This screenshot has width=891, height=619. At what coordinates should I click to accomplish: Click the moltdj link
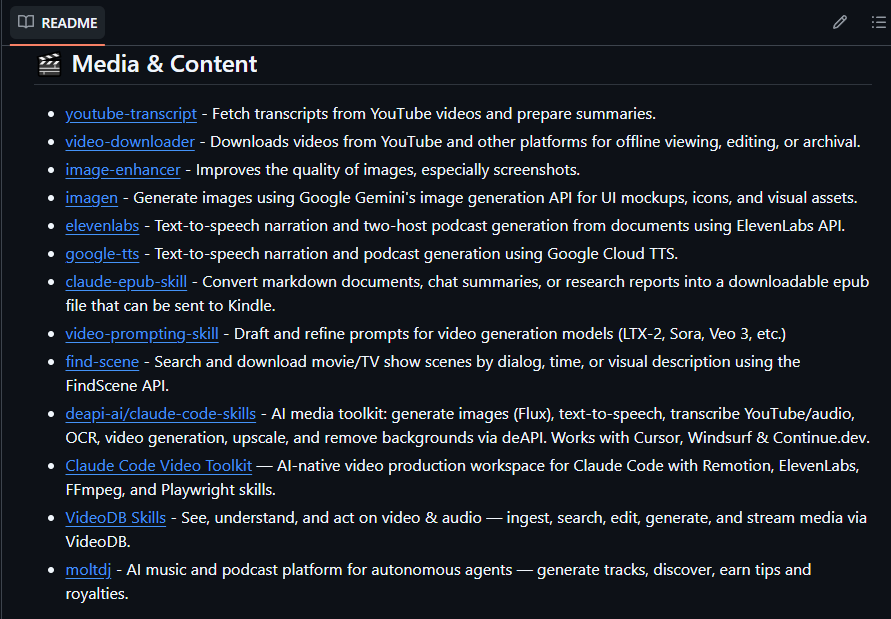pos(88,569)
